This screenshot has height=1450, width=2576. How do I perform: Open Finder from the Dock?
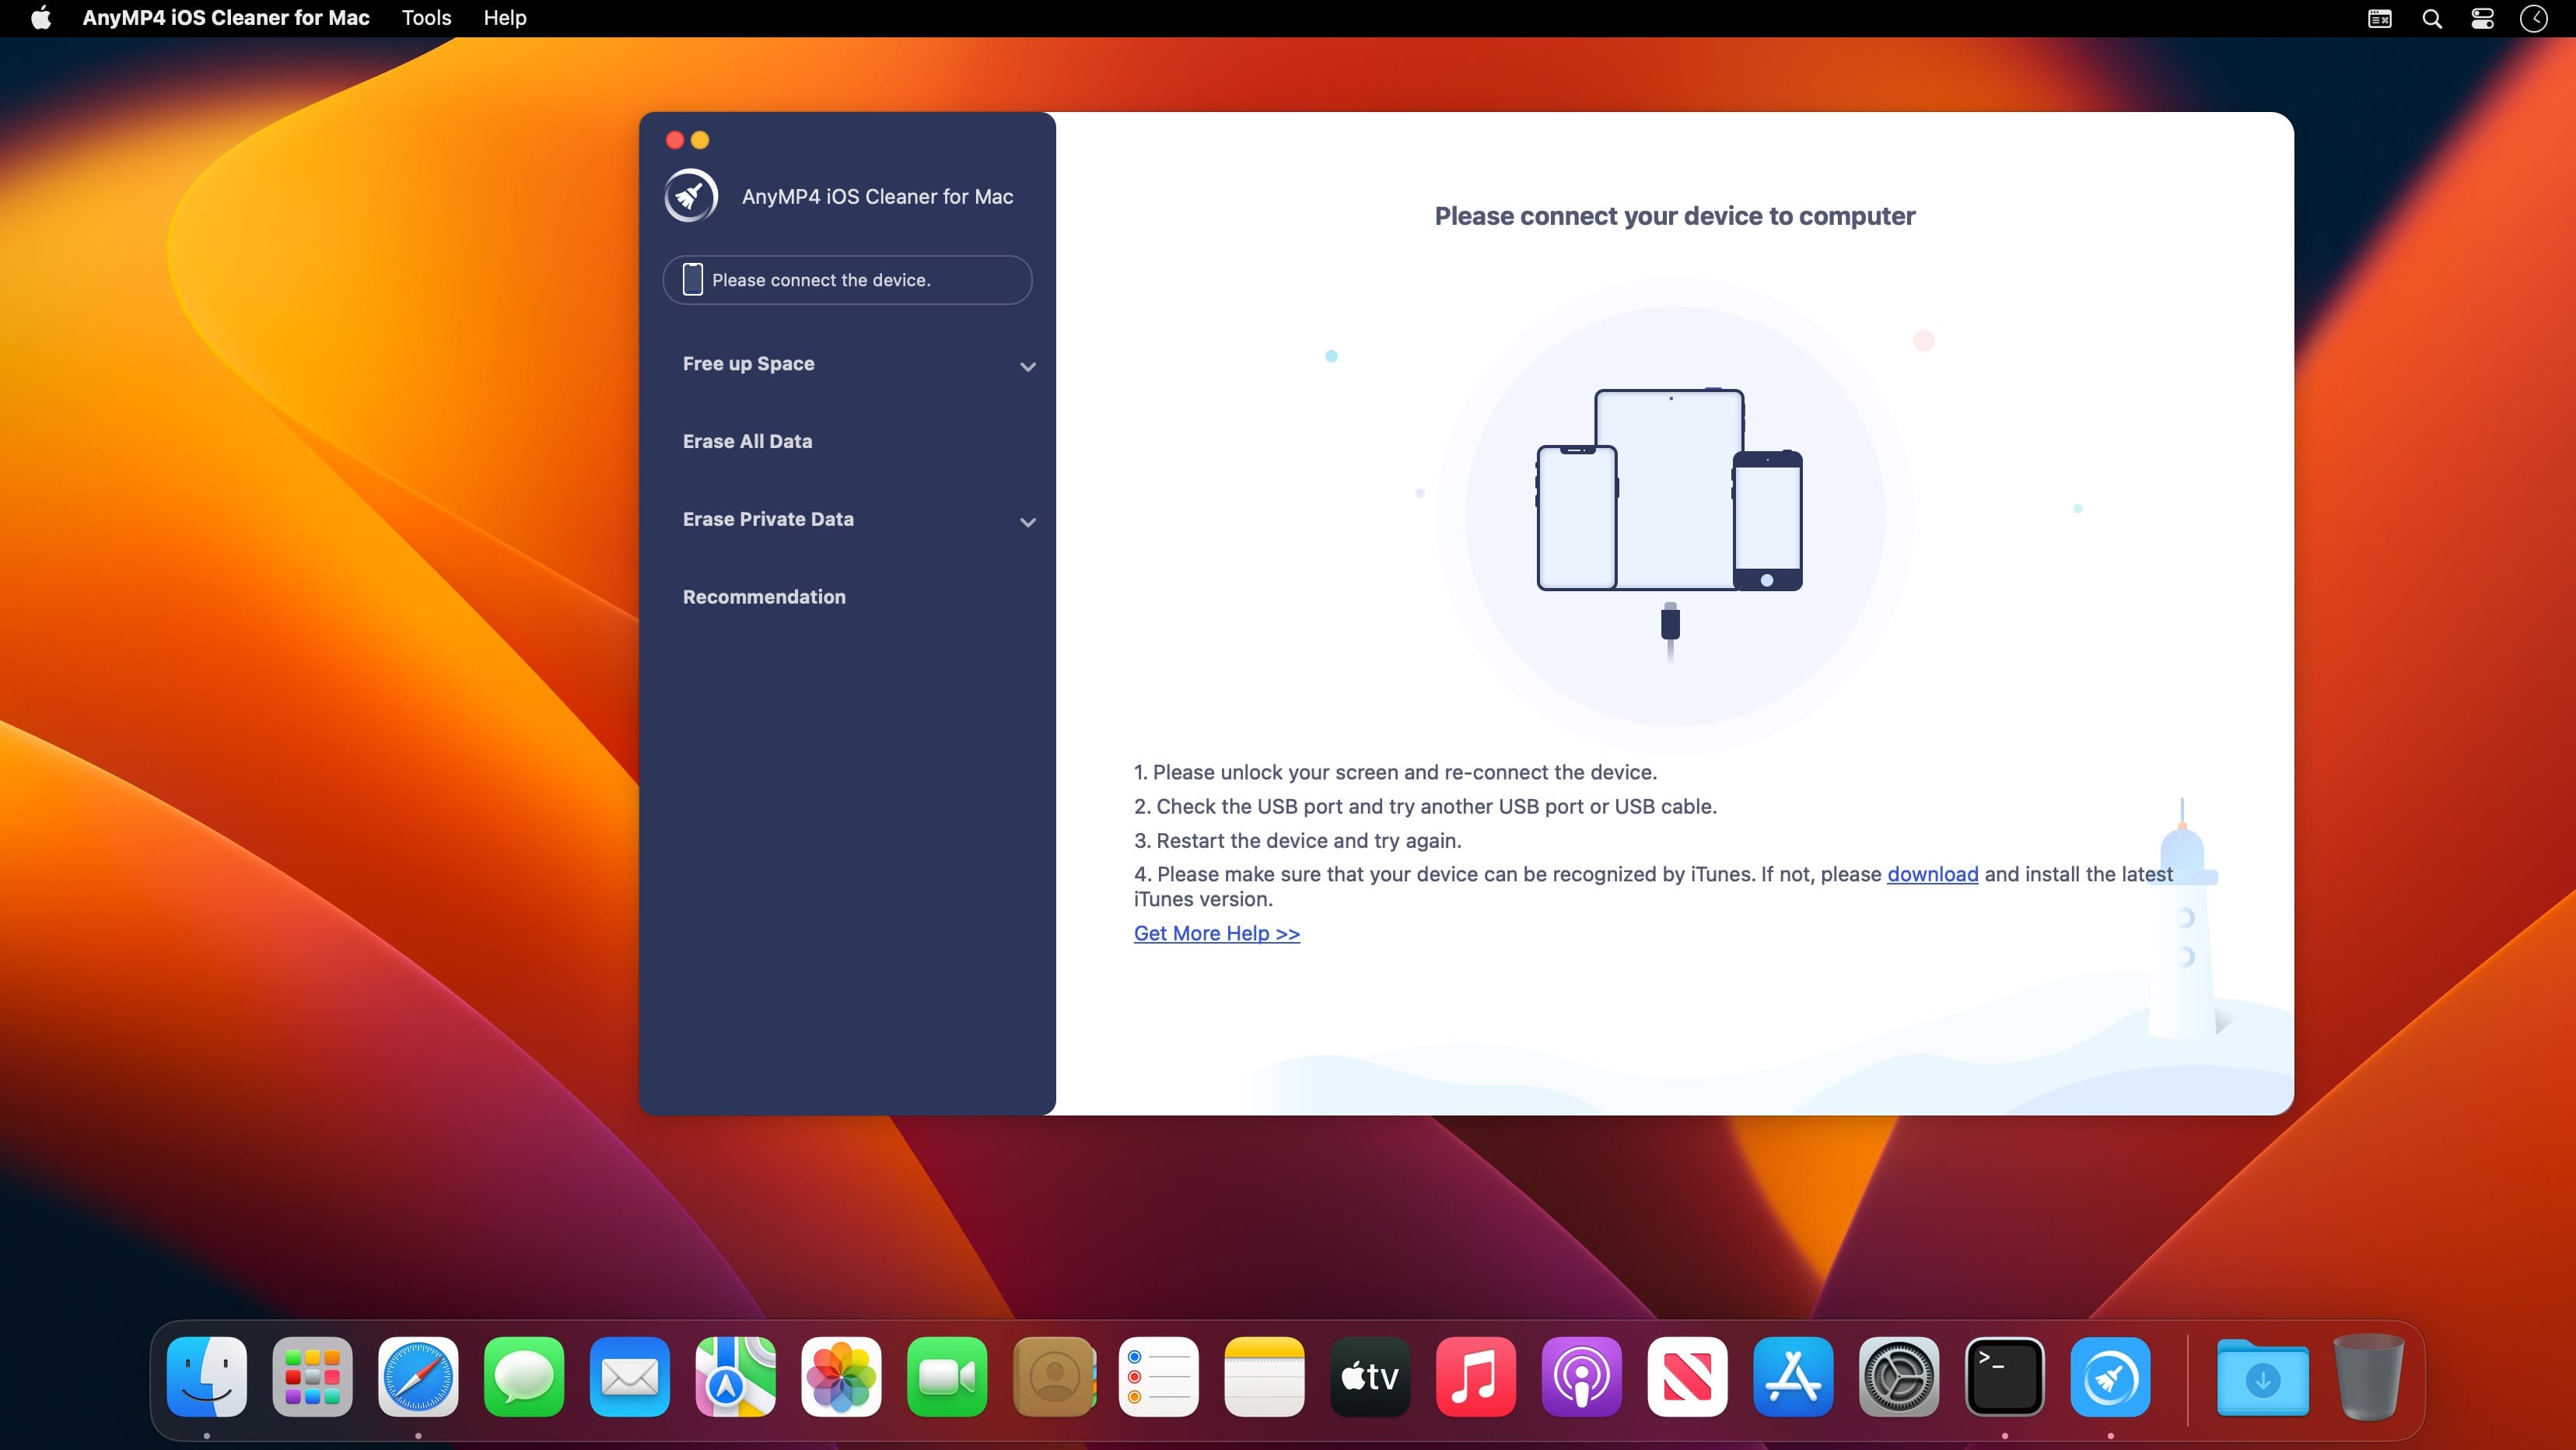pos(207,1376)
